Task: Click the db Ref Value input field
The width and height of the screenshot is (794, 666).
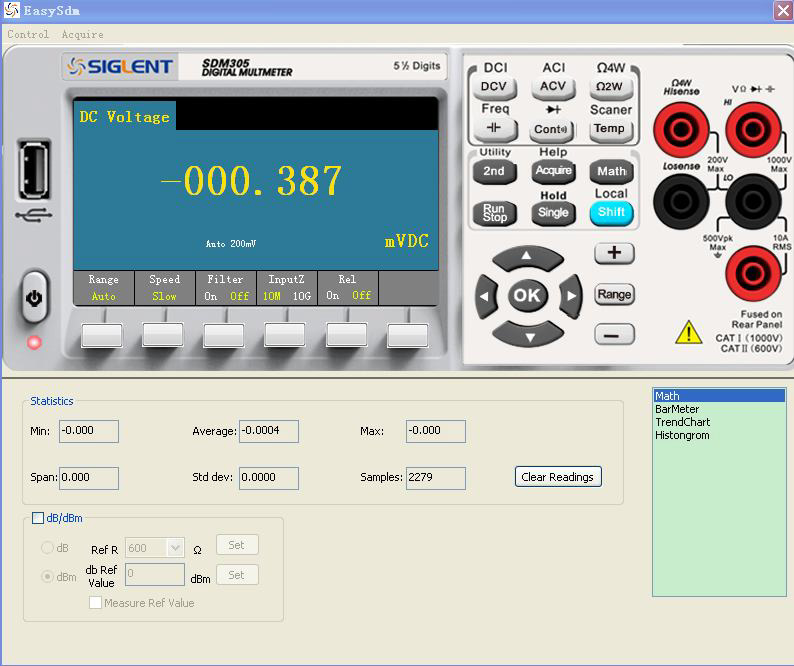Action: 155,575
